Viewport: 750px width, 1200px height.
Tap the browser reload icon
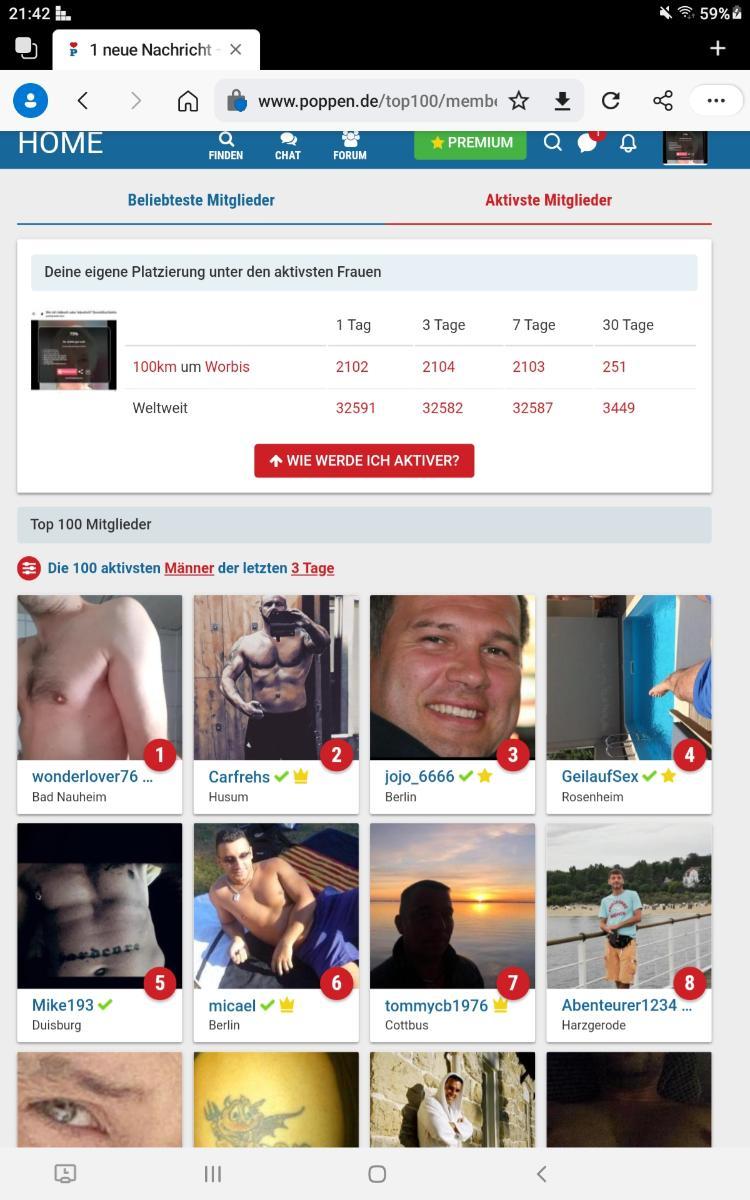pos(610,100)
